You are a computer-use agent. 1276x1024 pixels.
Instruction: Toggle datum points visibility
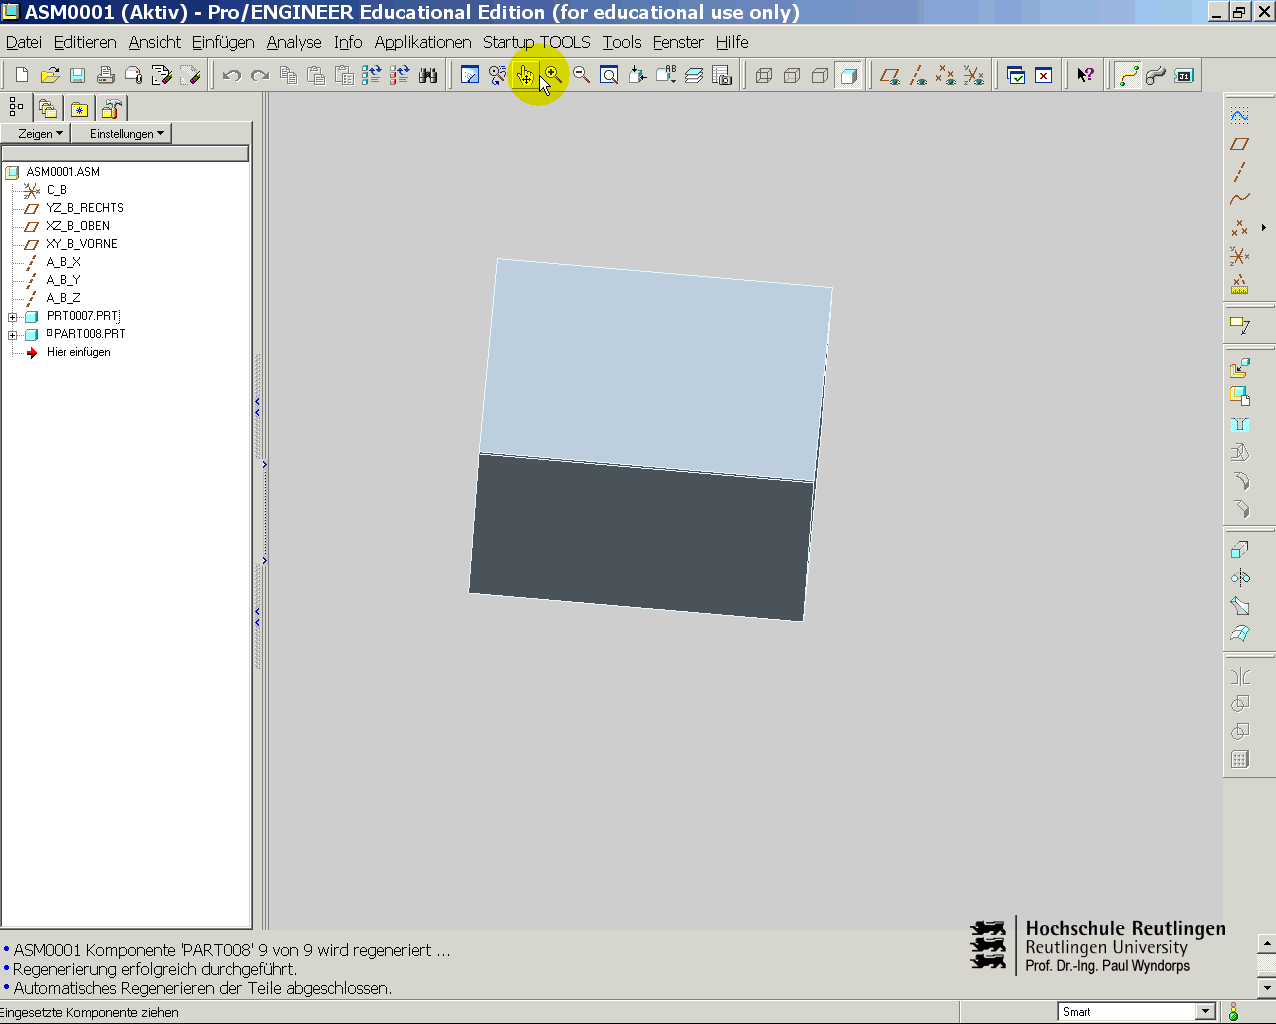945,75
